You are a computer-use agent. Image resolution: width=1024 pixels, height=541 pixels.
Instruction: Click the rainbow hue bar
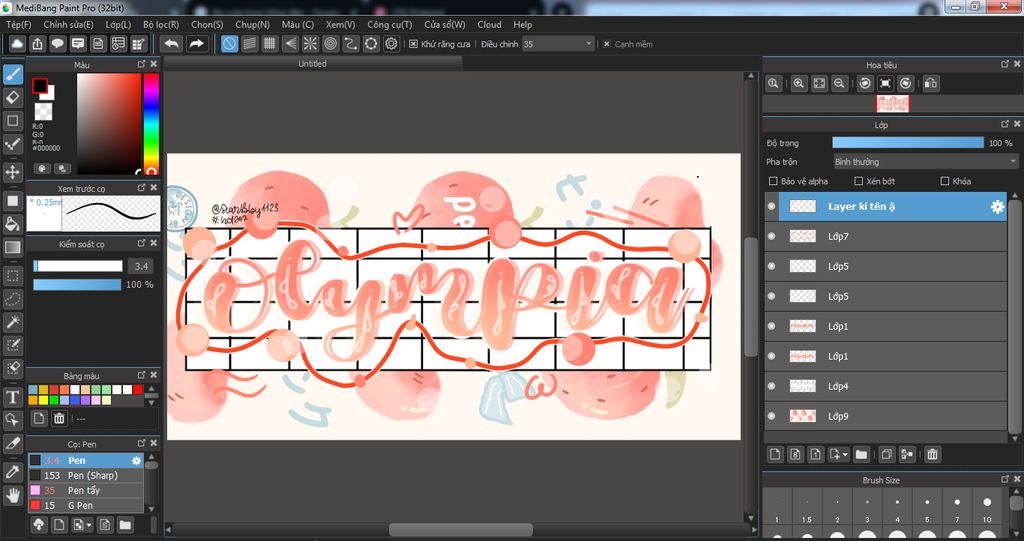pos(151,123)
